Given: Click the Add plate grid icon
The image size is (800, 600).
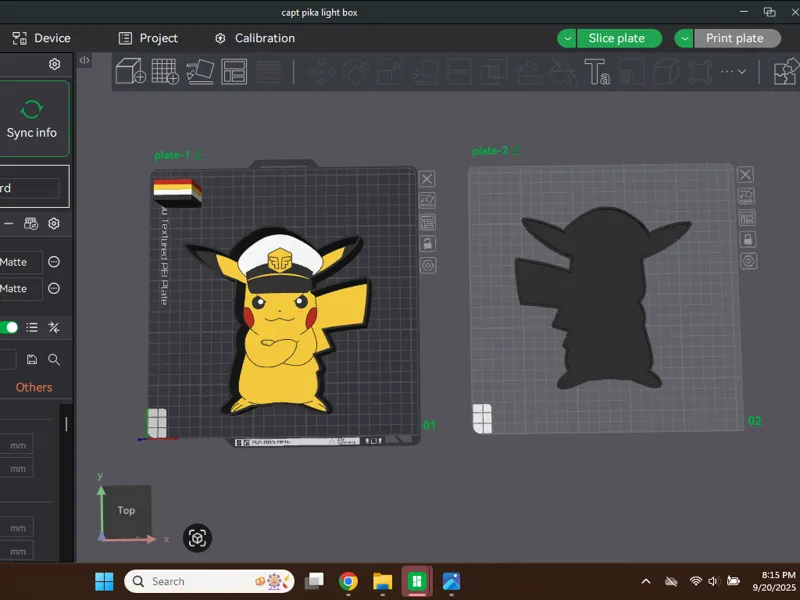Looking at the screenshot, I should [165, 71].
